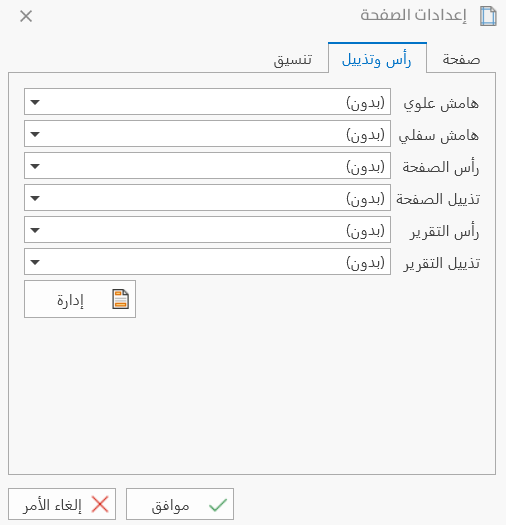Click the (بدون) value in هامش سفلي field
Screen dimensions: 506x525
tap(365, 134)
